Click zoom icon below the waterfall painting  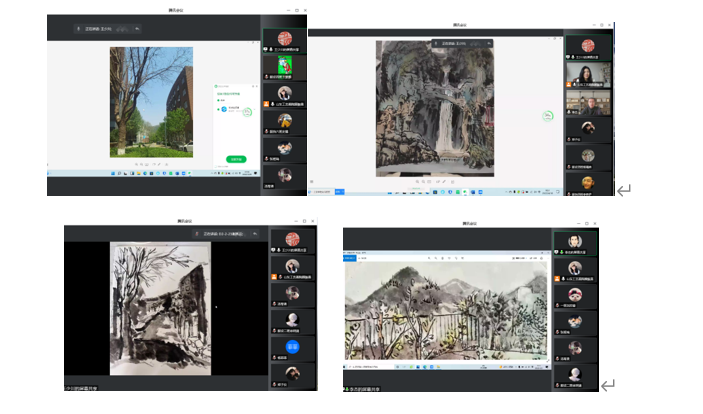pyautogui.click(x=417, y=181)
